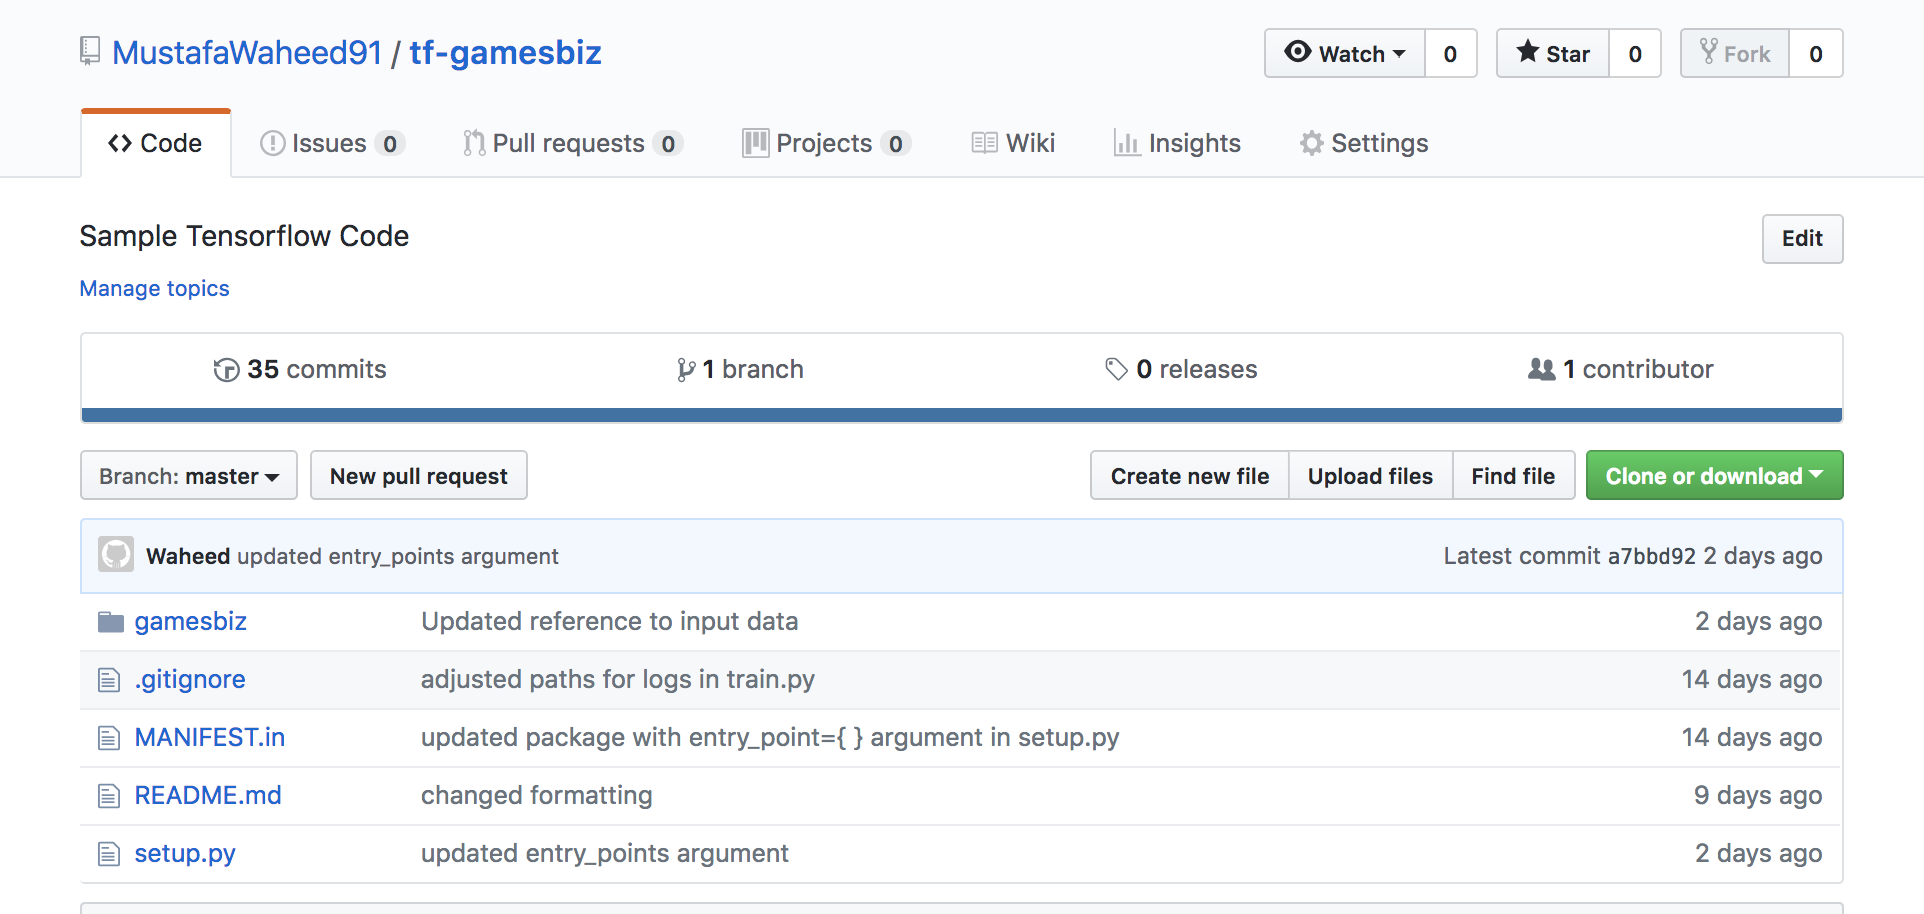Click the people icon beside 1 contributor
1924x914 pixels.
[1542, 369]
